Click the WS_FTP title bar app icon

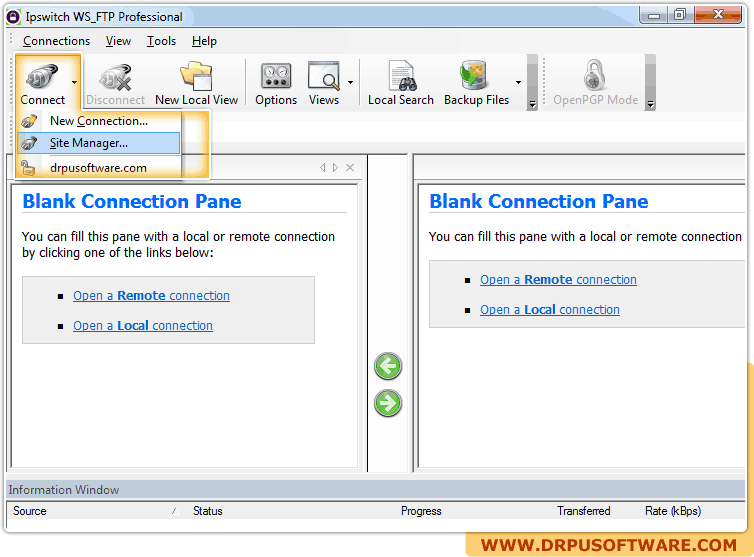click(13, 17)
